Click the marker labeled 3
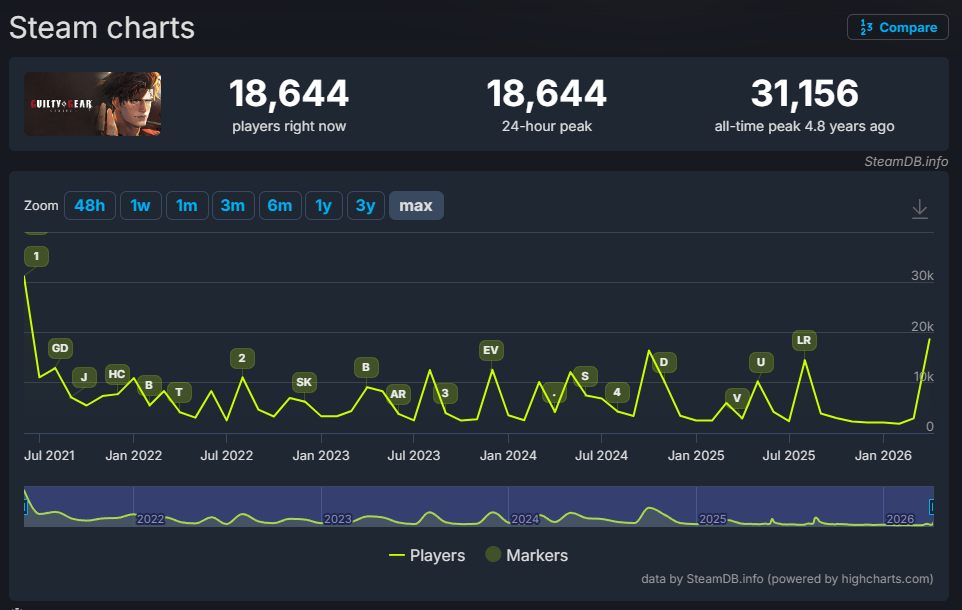This screenshot has height=610, width=962. point(445,393)
